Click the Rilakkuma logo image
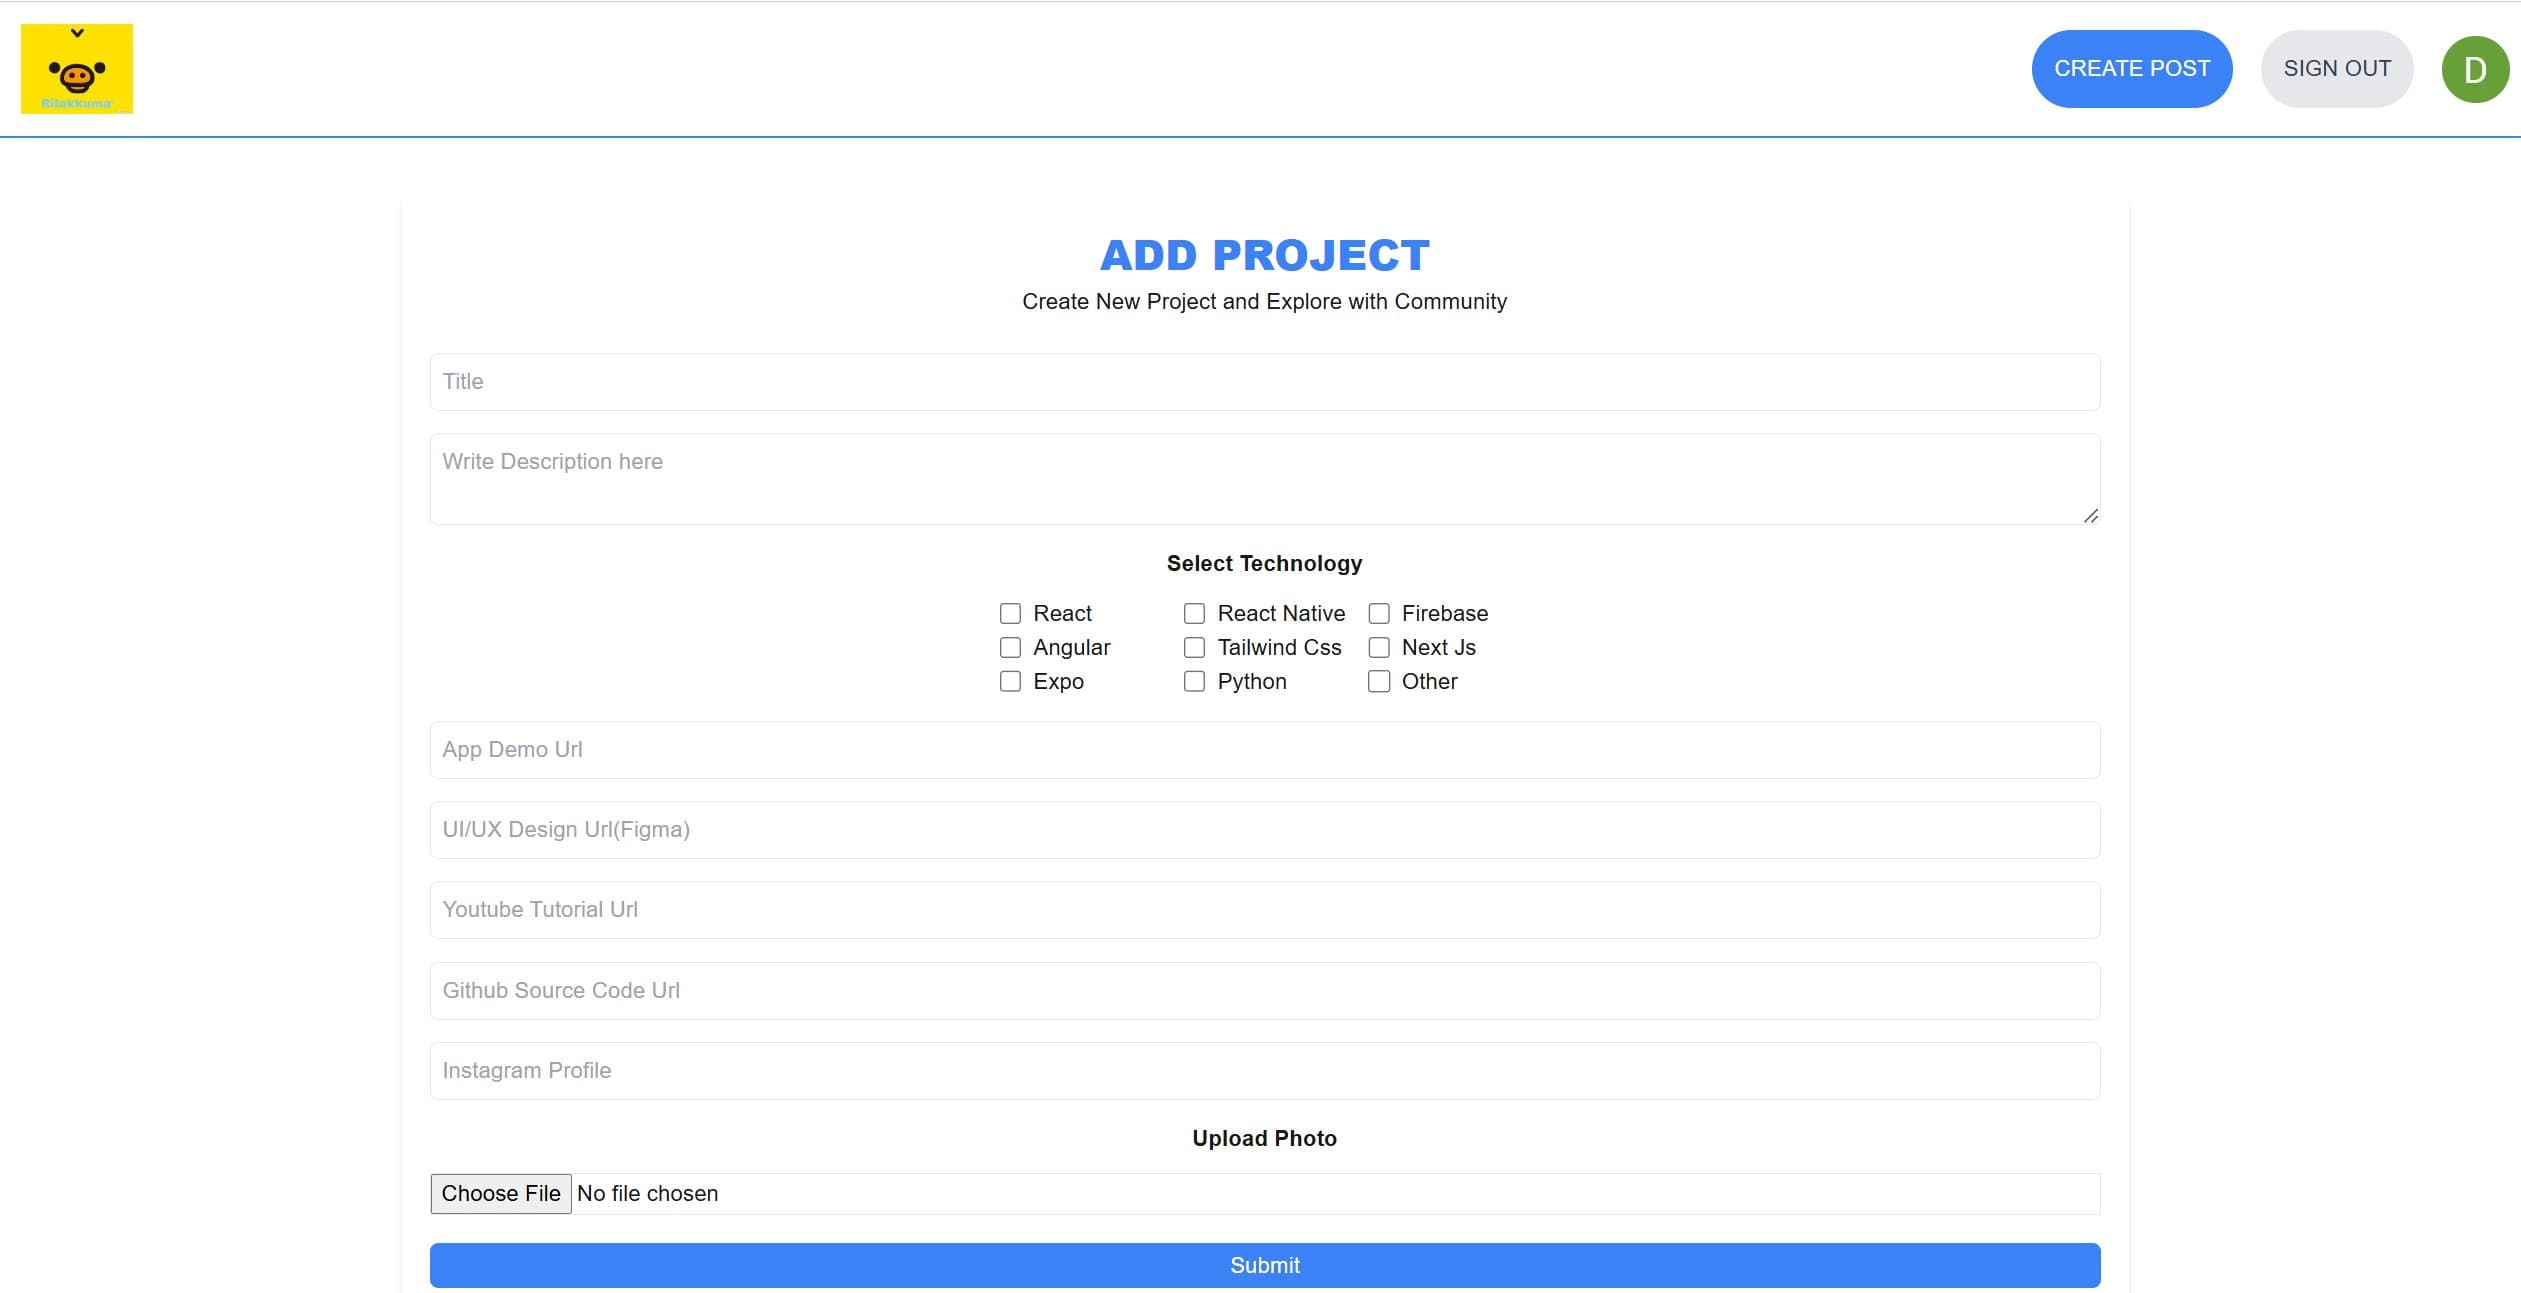 pyautogui.click(x=77, y=69)
